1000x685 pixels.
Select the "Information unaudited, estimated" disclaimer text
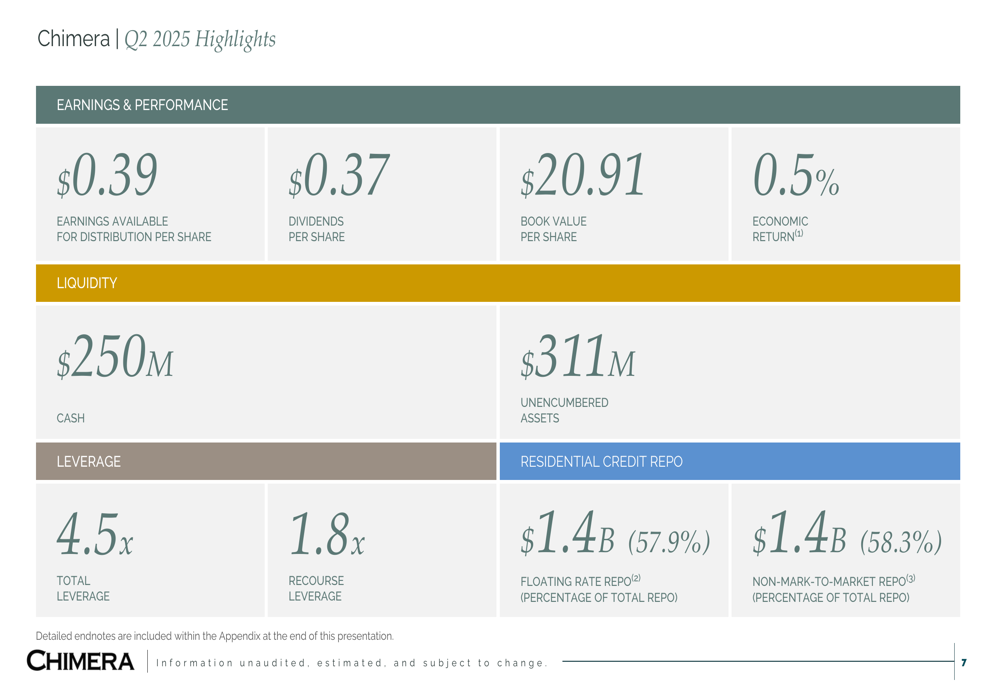(351, 663)
